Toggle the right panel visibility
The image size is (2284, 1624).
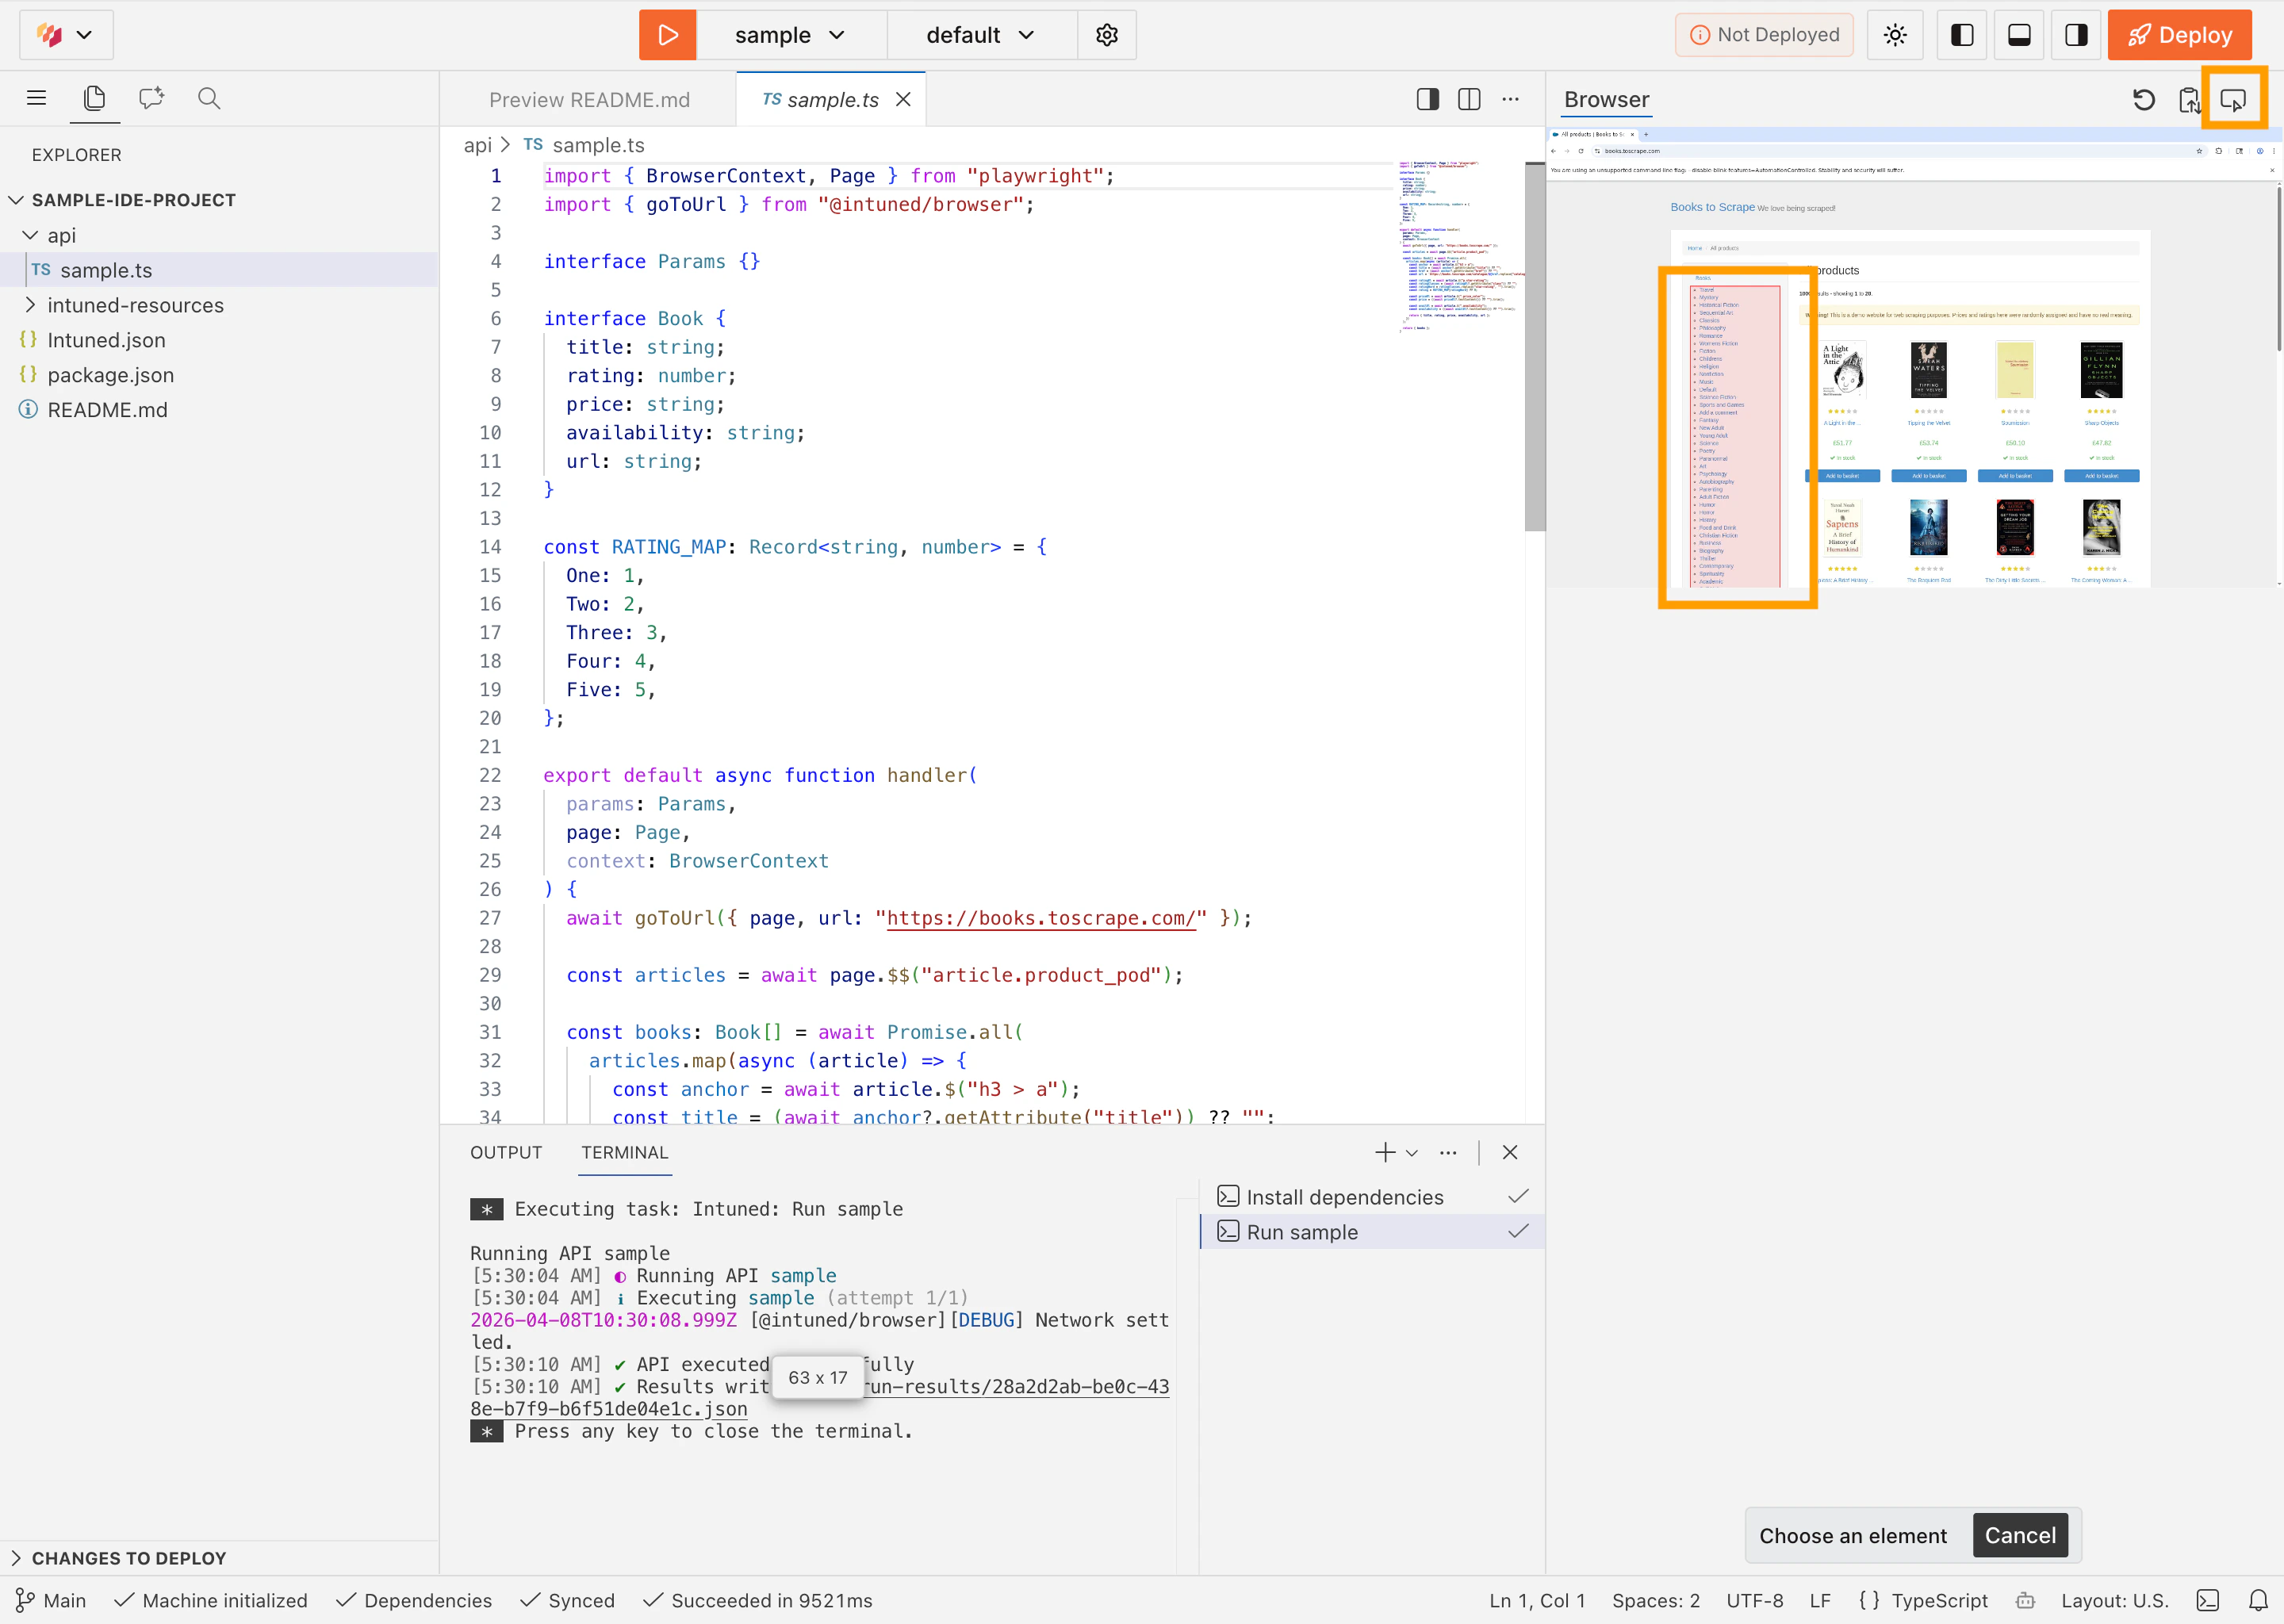2076,34
